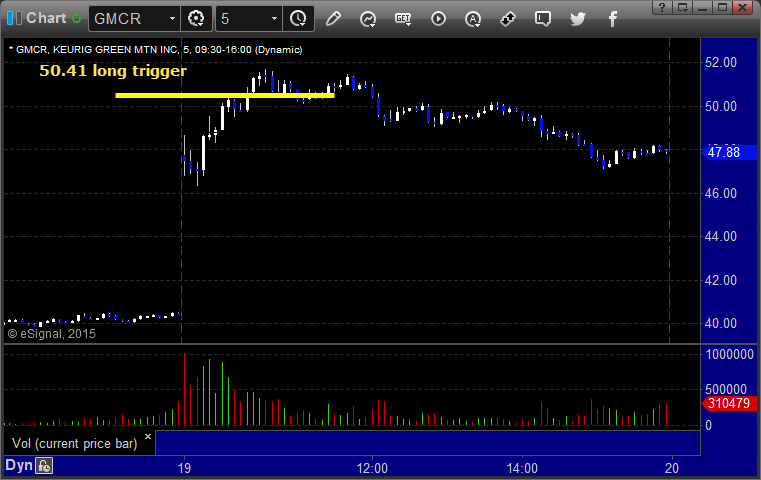The height and width of the screenshot is (480, 761).
Task: Select the Vol (current price bar) tab
Action: 75,444
